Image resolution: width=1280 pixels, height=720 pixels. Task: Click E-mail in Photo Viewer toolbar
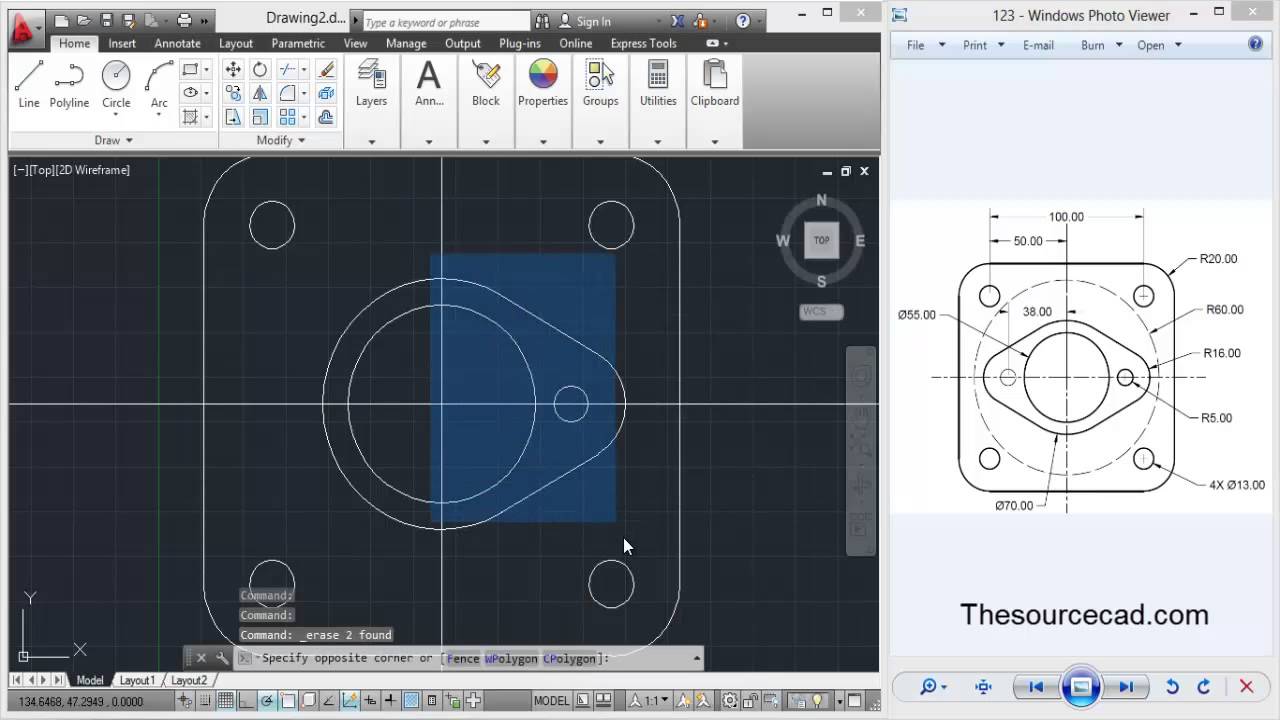tap(1038, 45)
